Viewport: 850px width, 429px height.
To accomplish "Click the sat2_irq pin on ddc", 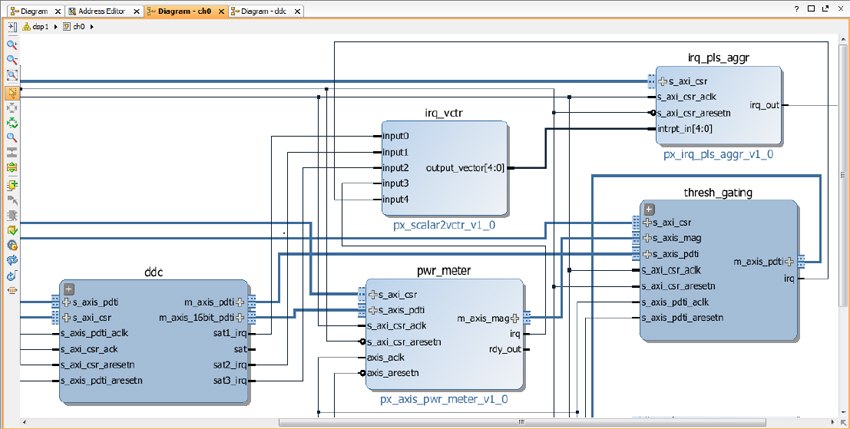I will 230,365.
